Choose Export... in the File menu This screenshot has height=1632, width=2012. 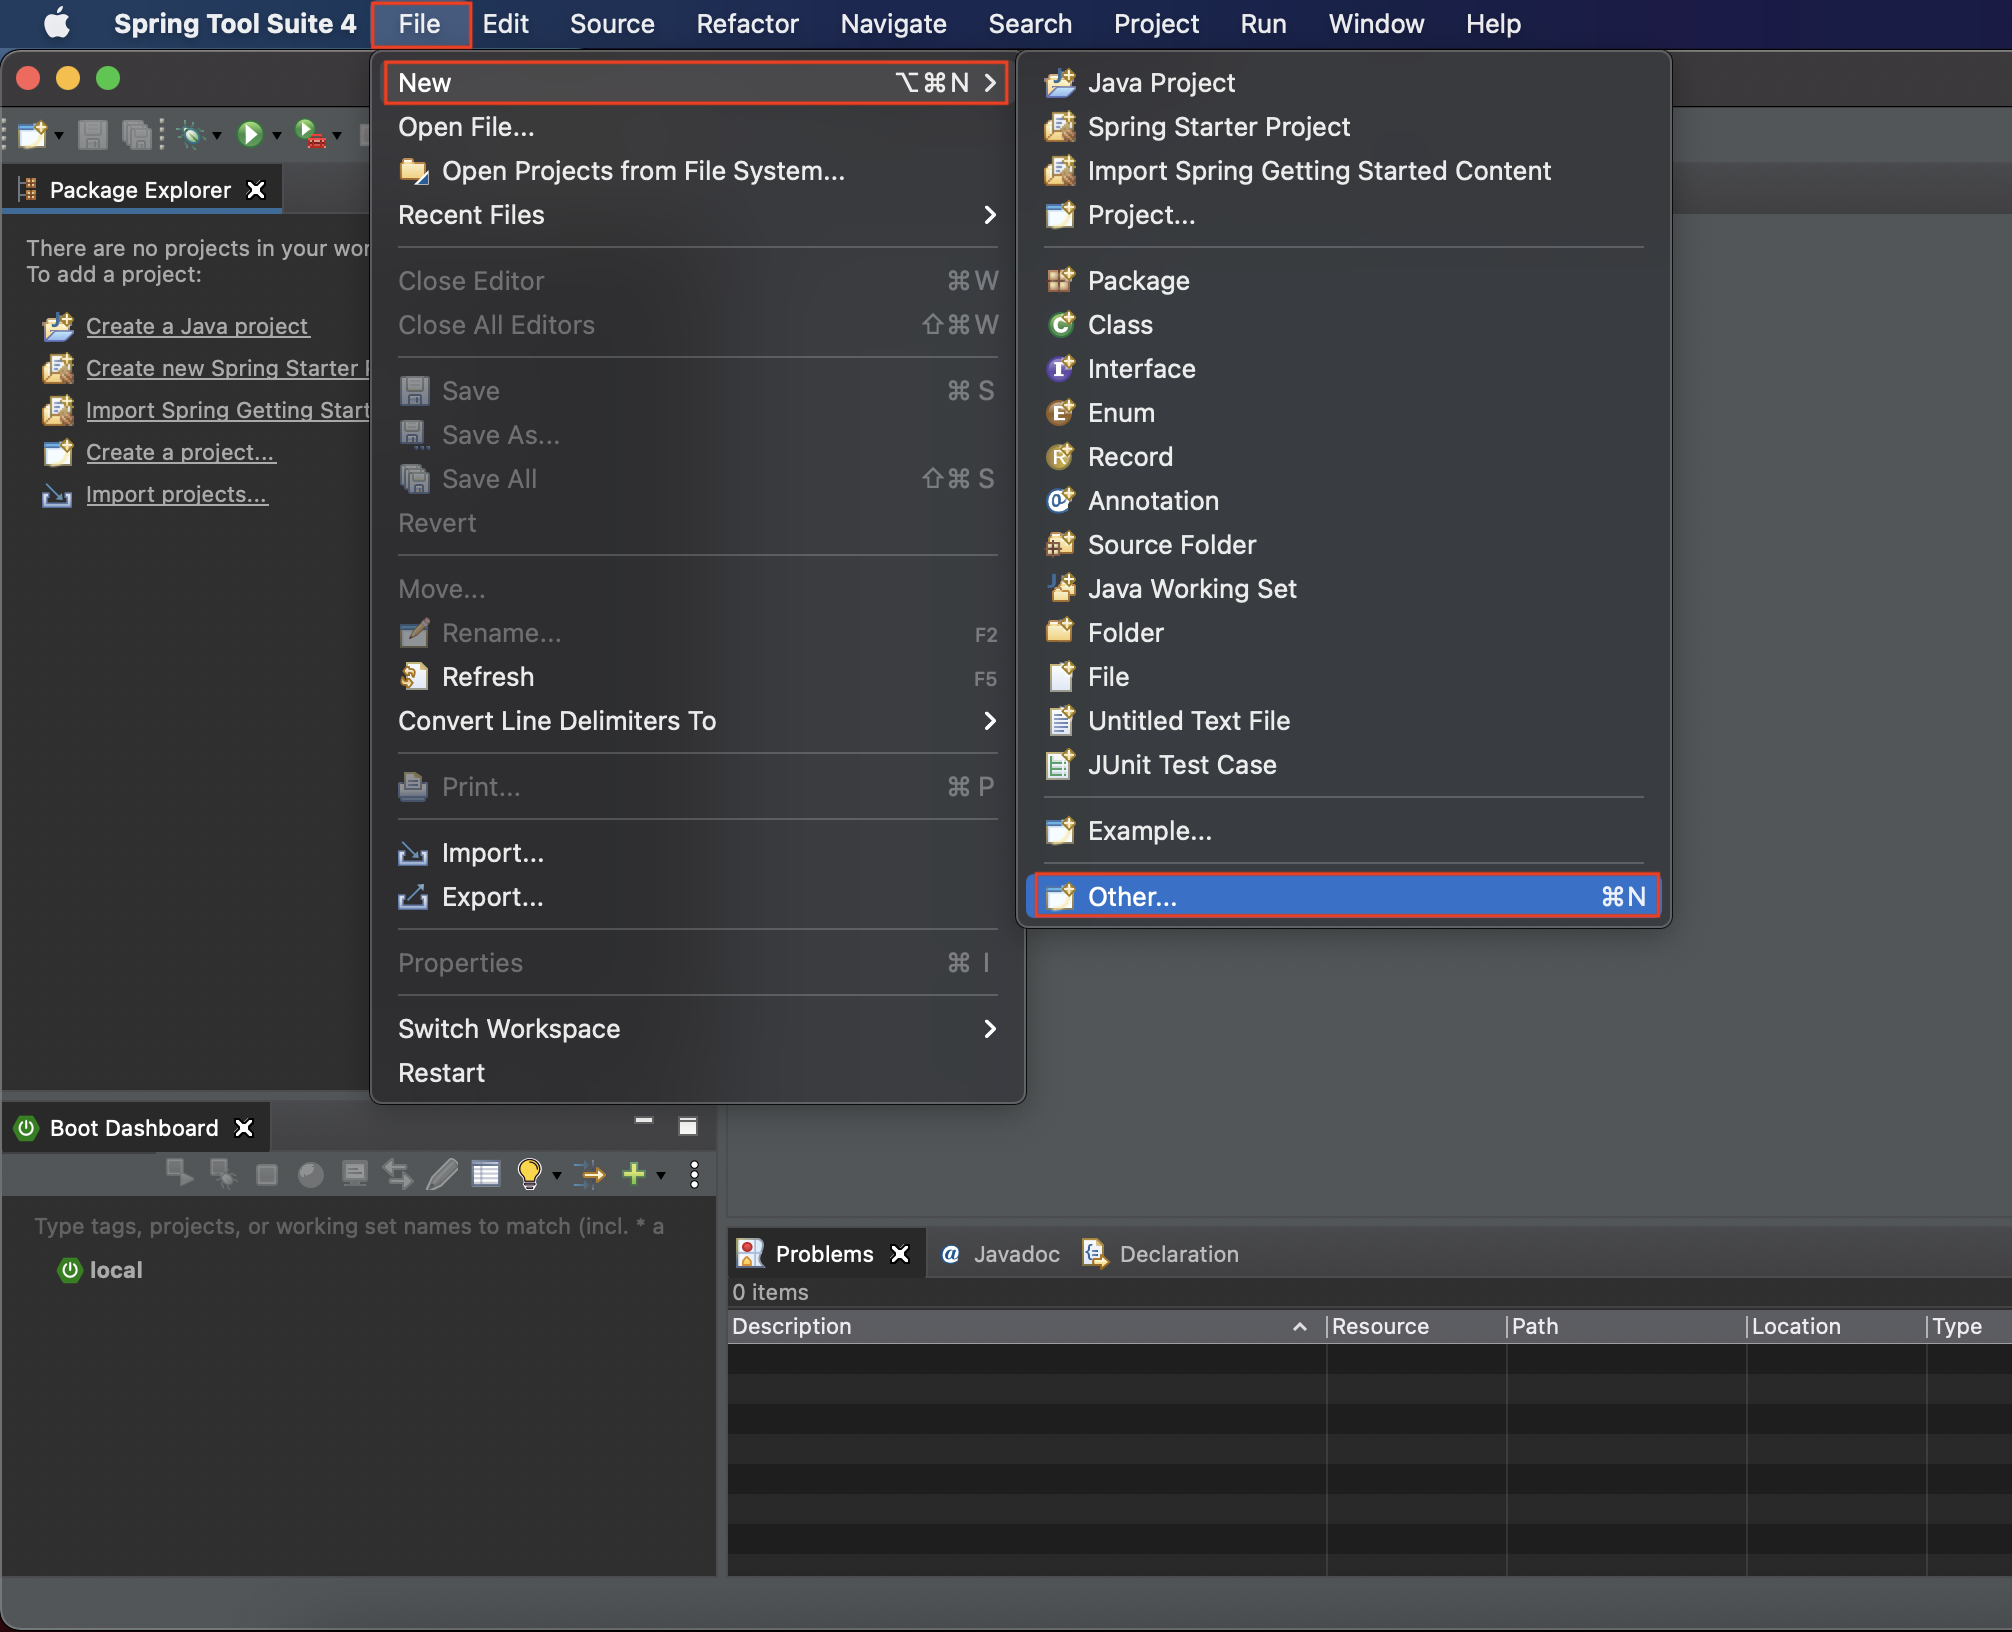point(697,897)
